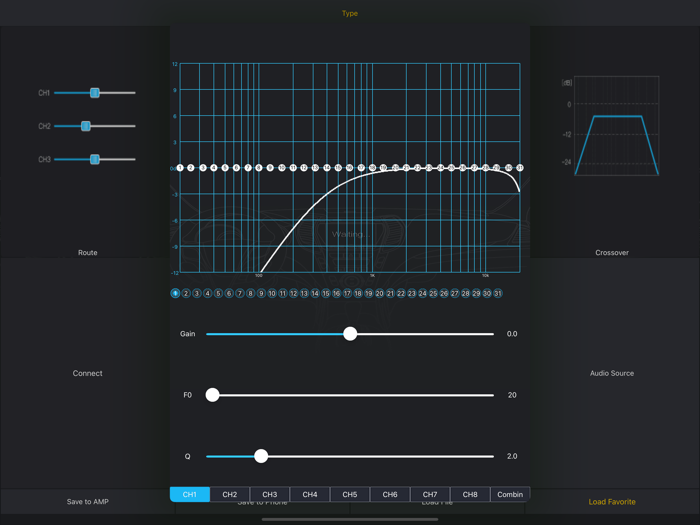Select EQ band 20 button
Viewport: 700px width, 525px height.
point(379,293)
